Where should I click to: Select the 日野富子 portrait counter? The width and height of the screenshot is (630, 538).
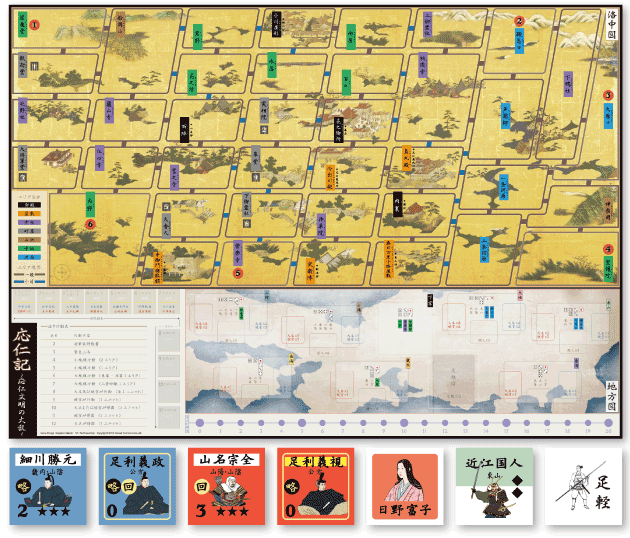(x=405, y=487)
